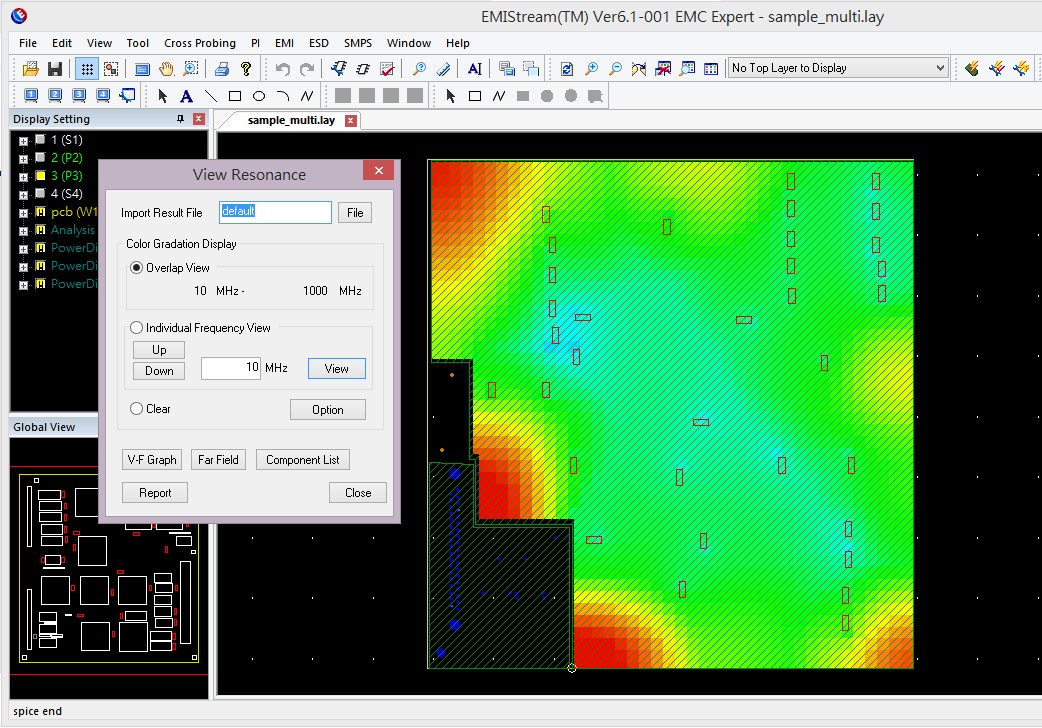Select the Clear radio button

tap(137, 409)
